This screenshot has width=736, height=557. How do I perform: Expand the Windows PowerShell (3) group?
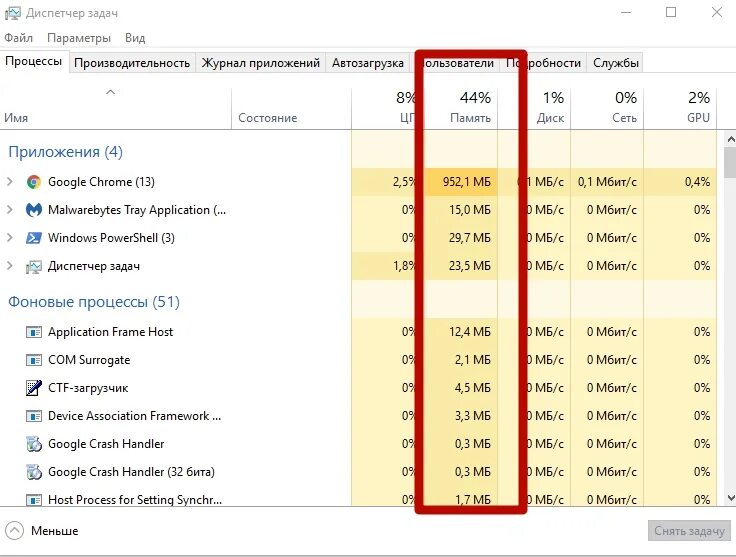(10, 238)
